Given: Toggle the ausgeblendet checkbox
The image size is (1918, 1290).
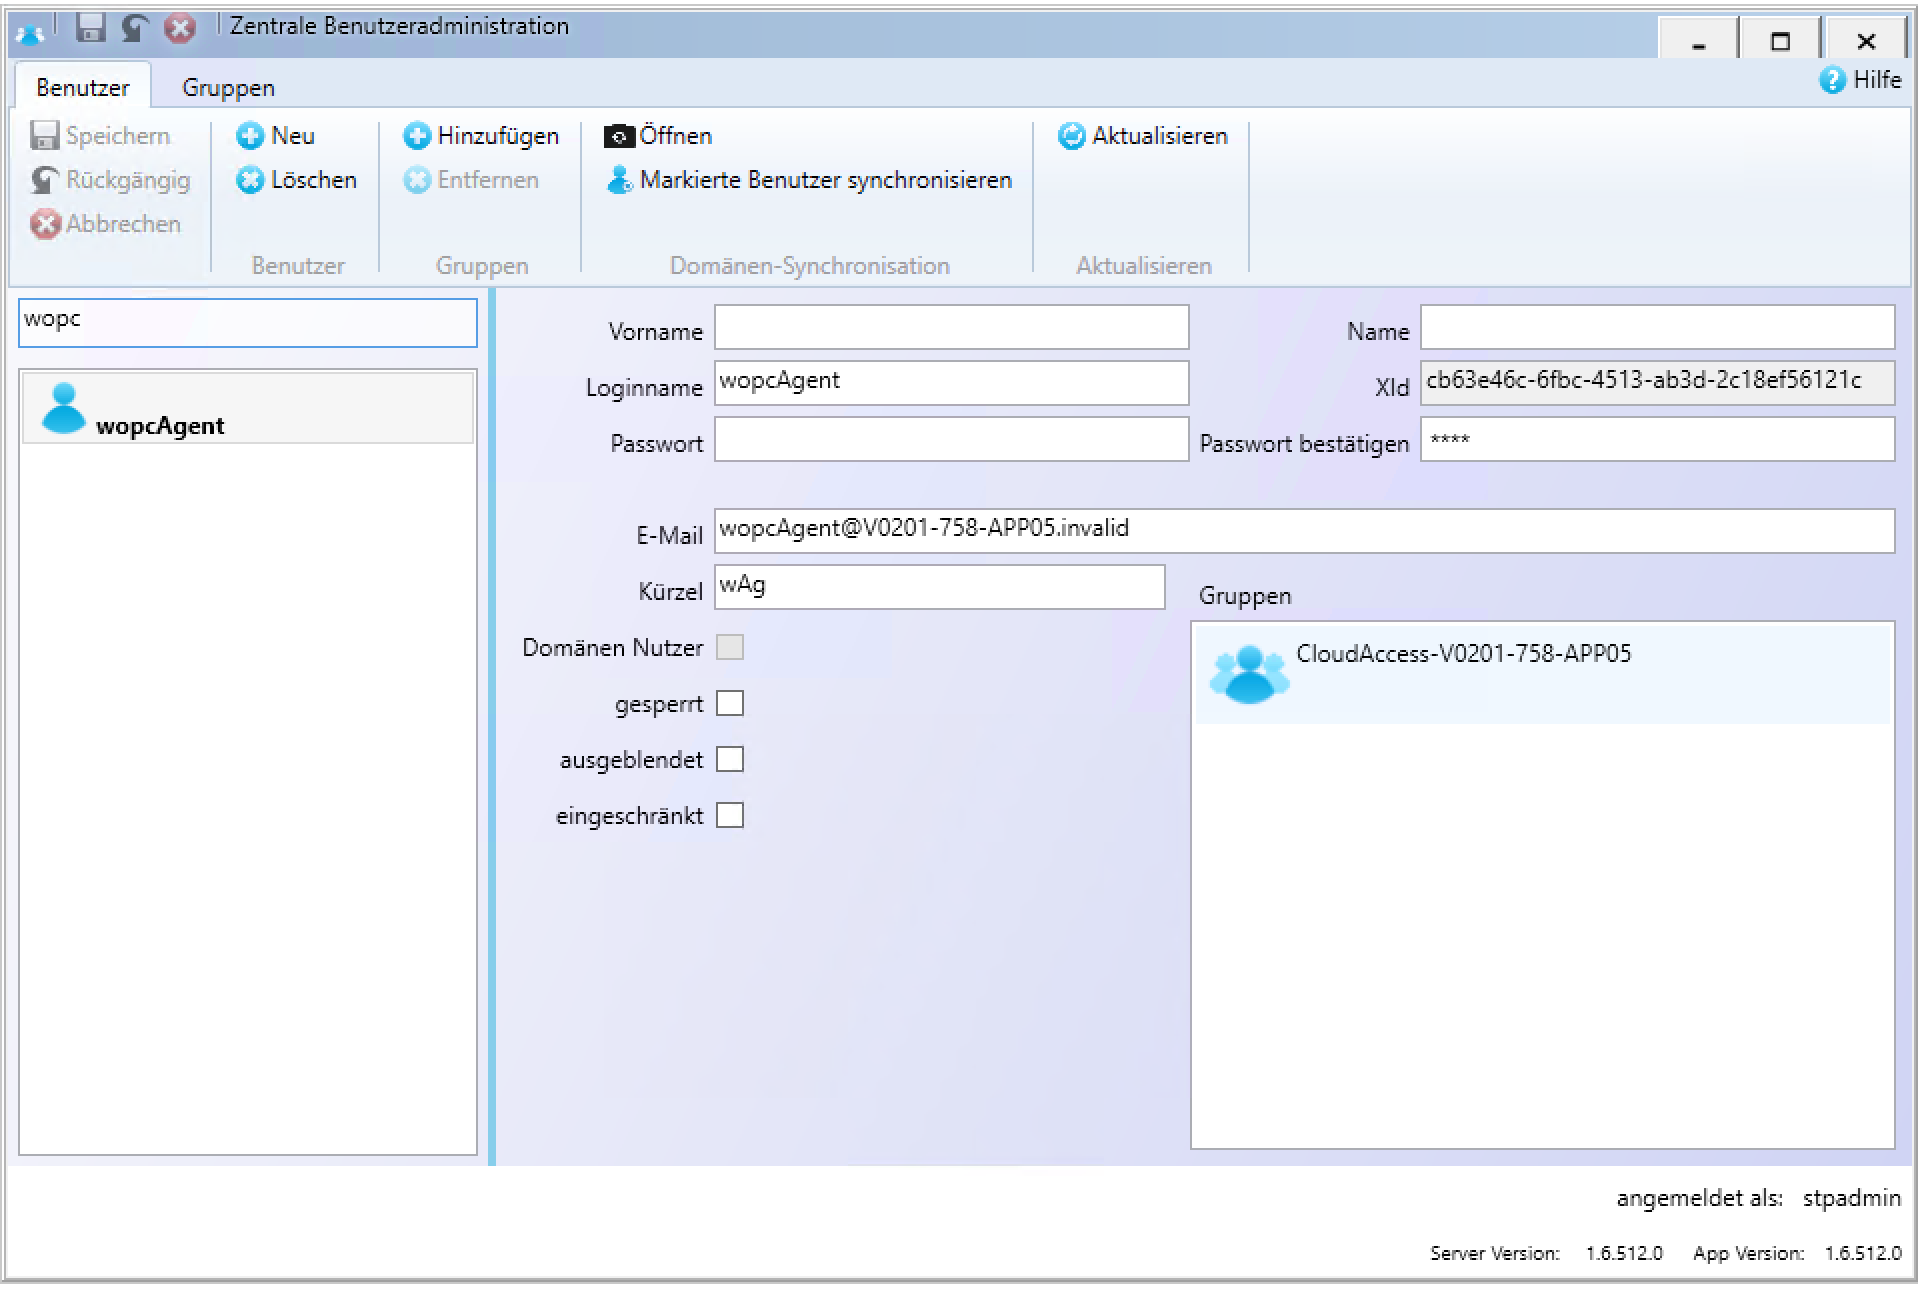Looking at the screenshot, I should tap(730, 760).
